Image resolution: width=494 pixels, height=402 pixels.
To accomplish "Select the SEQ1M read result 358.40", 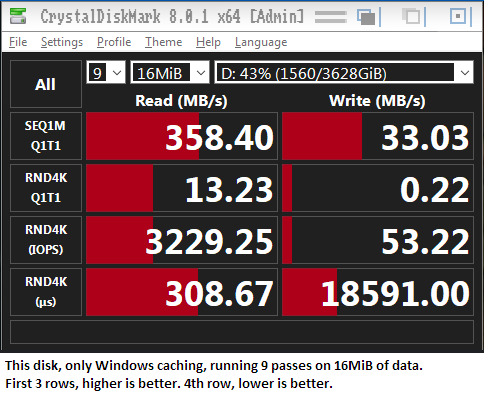I will click(x=182, y=136).
